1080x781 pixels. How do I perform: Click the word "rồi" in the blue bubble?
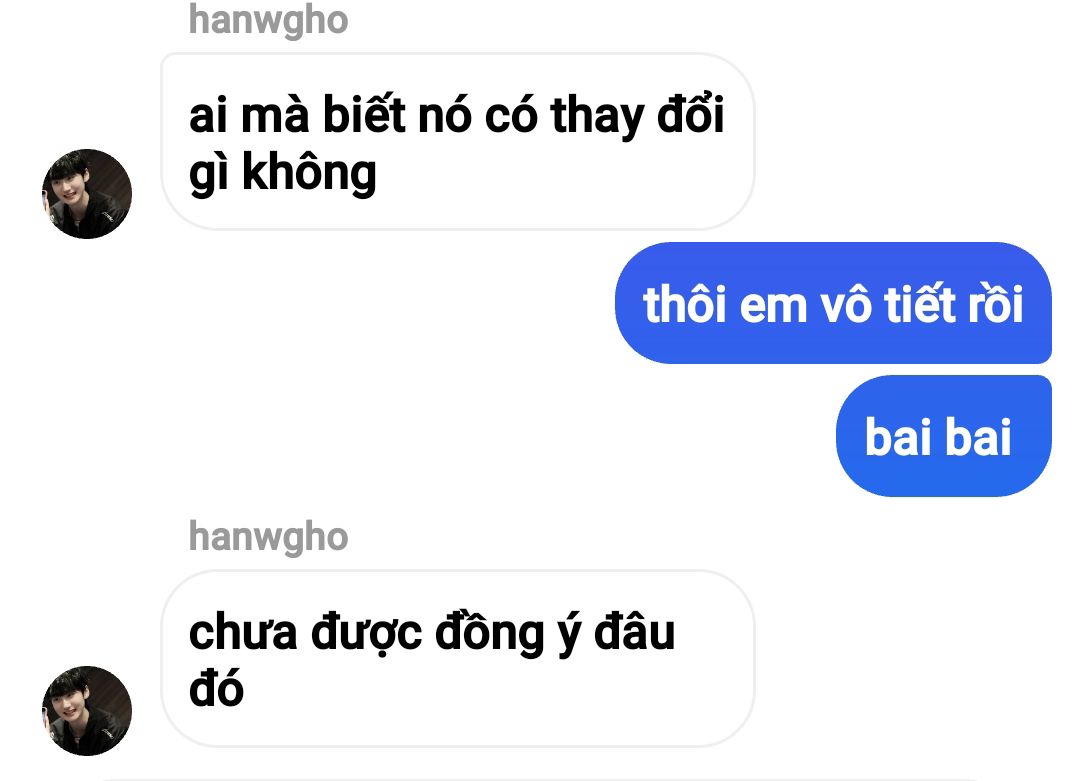click(x=996, y=304)
